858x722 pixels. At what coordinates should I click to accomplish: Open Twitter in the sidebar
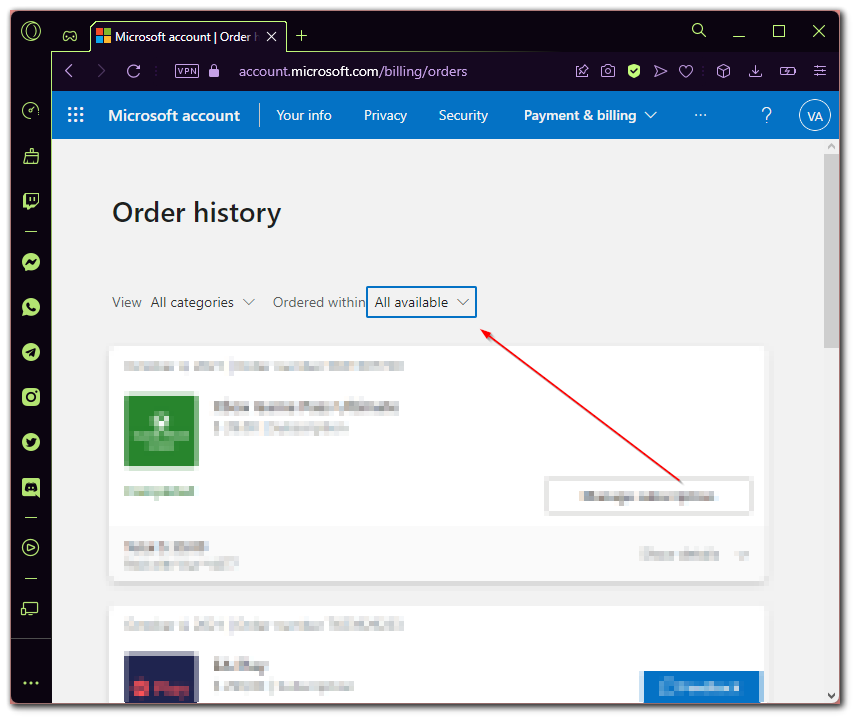[x=31, y=442]
